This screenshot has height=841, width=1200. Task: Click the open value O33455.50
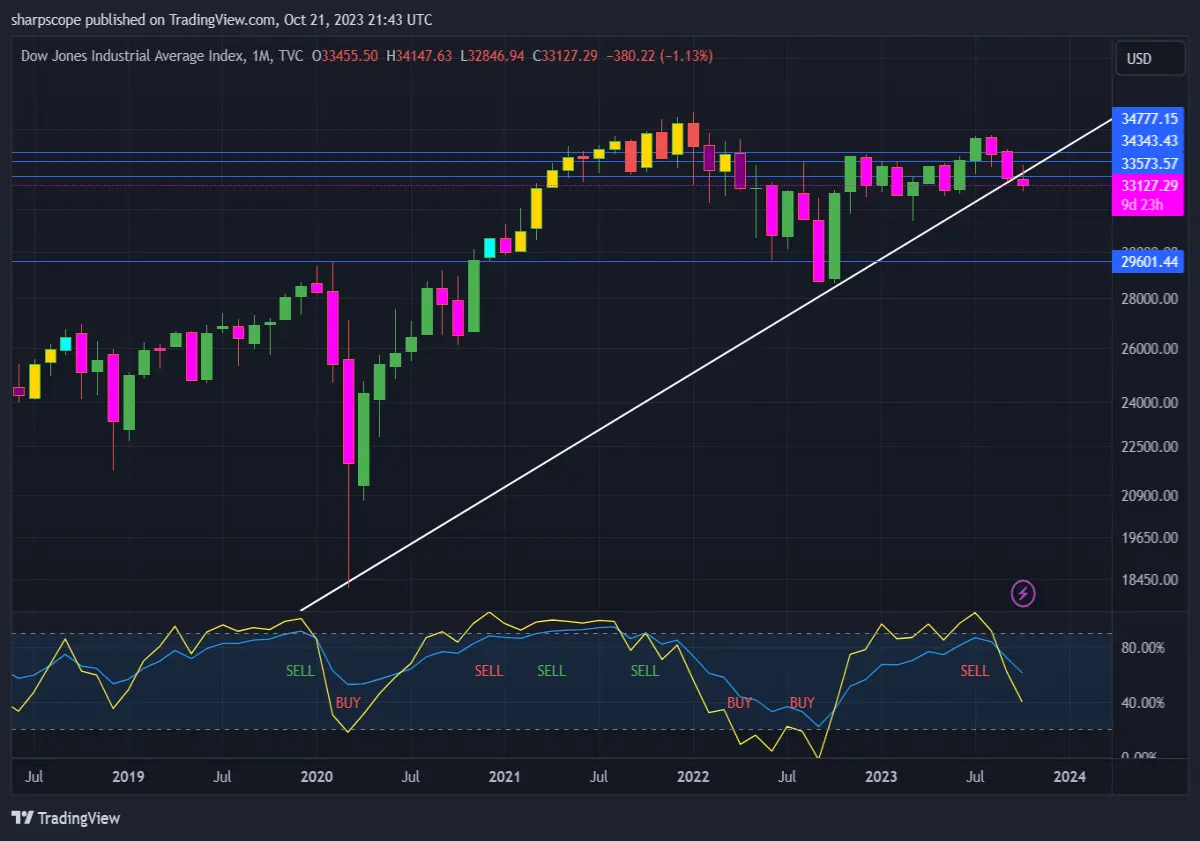click(345, 56)
